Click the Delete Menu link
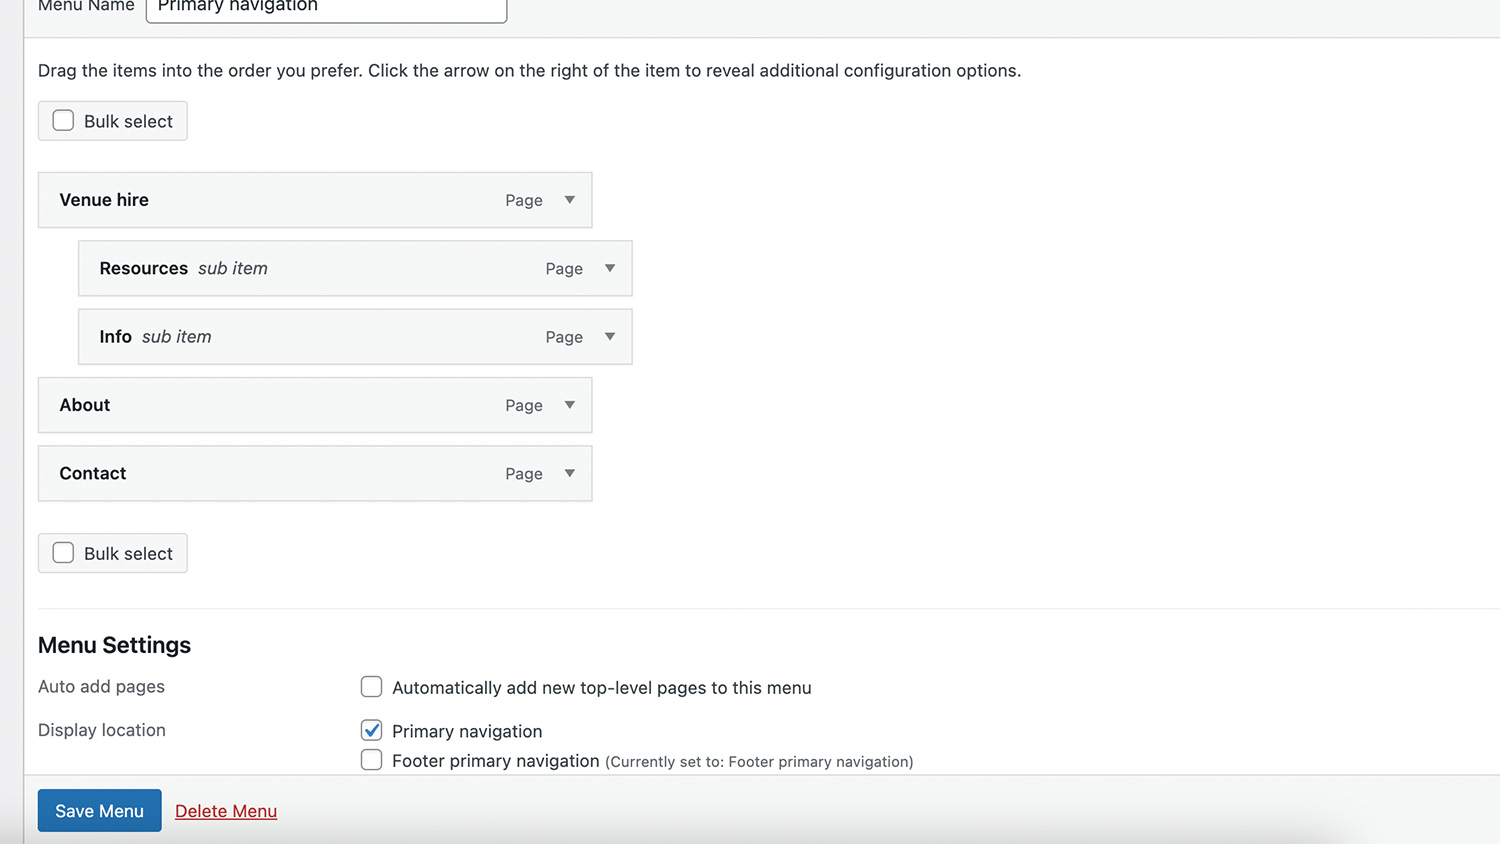 [226, 811]
